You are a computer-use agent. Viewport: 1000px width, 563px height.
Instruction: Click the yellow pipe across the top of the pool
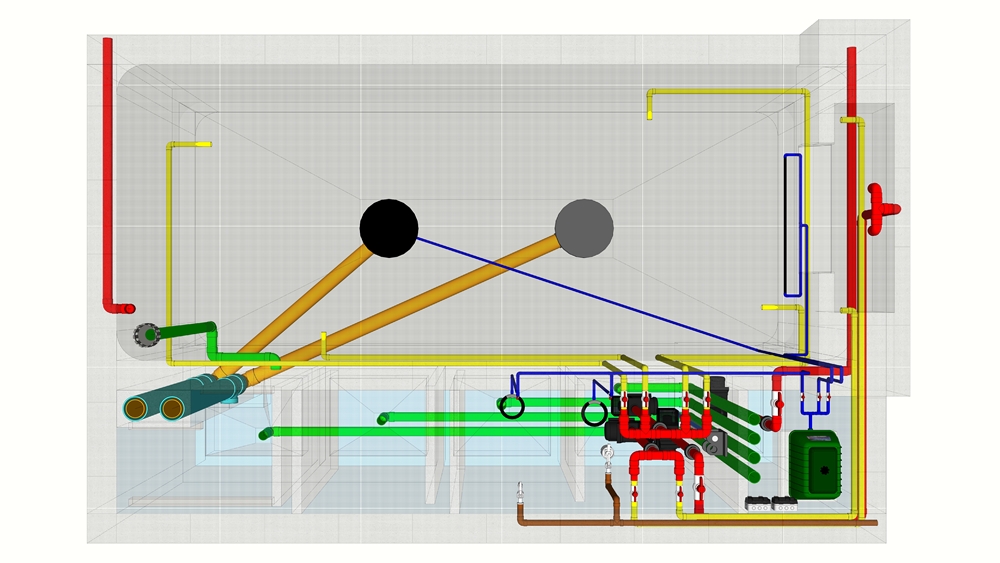tap(729, 92)
